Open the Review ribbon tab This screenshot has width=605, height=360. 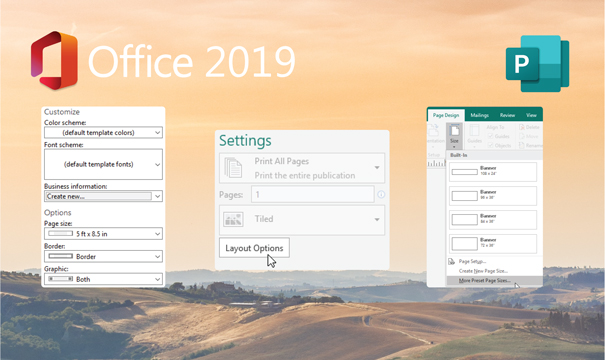(507, 115)
